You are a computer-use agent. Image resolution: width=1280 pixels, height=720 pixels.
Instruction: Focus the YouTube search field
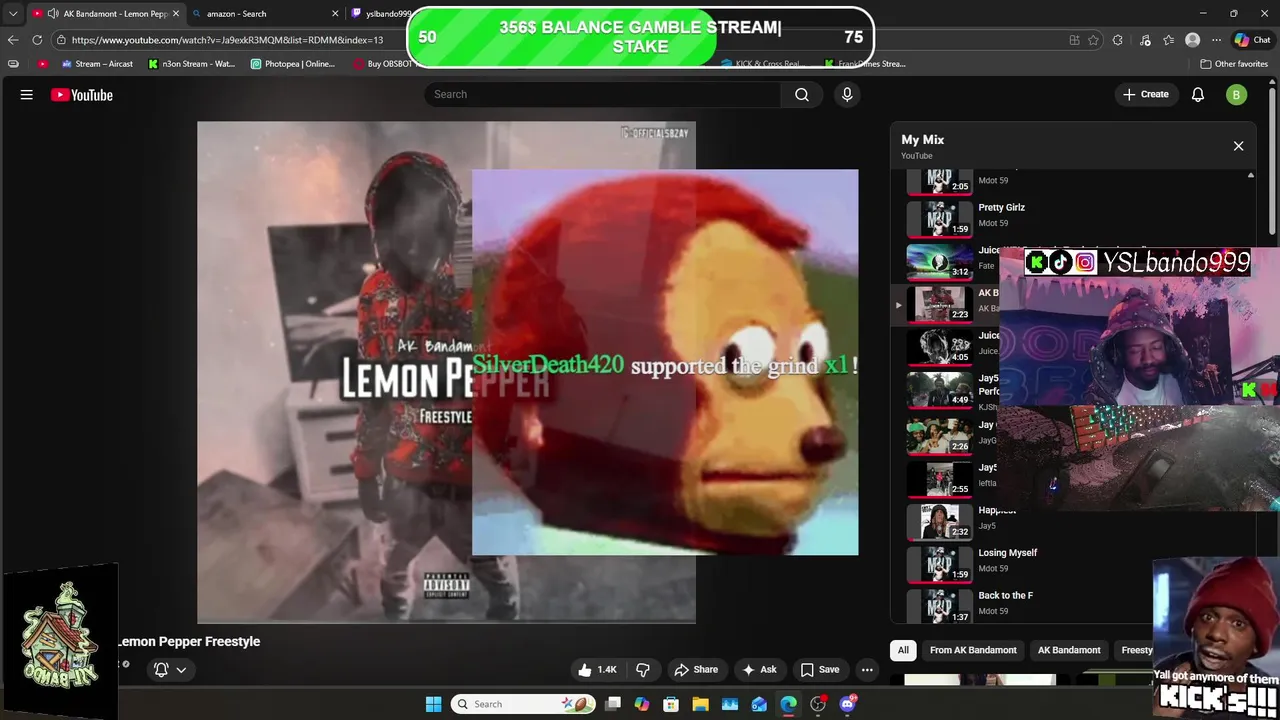[603, 94]
